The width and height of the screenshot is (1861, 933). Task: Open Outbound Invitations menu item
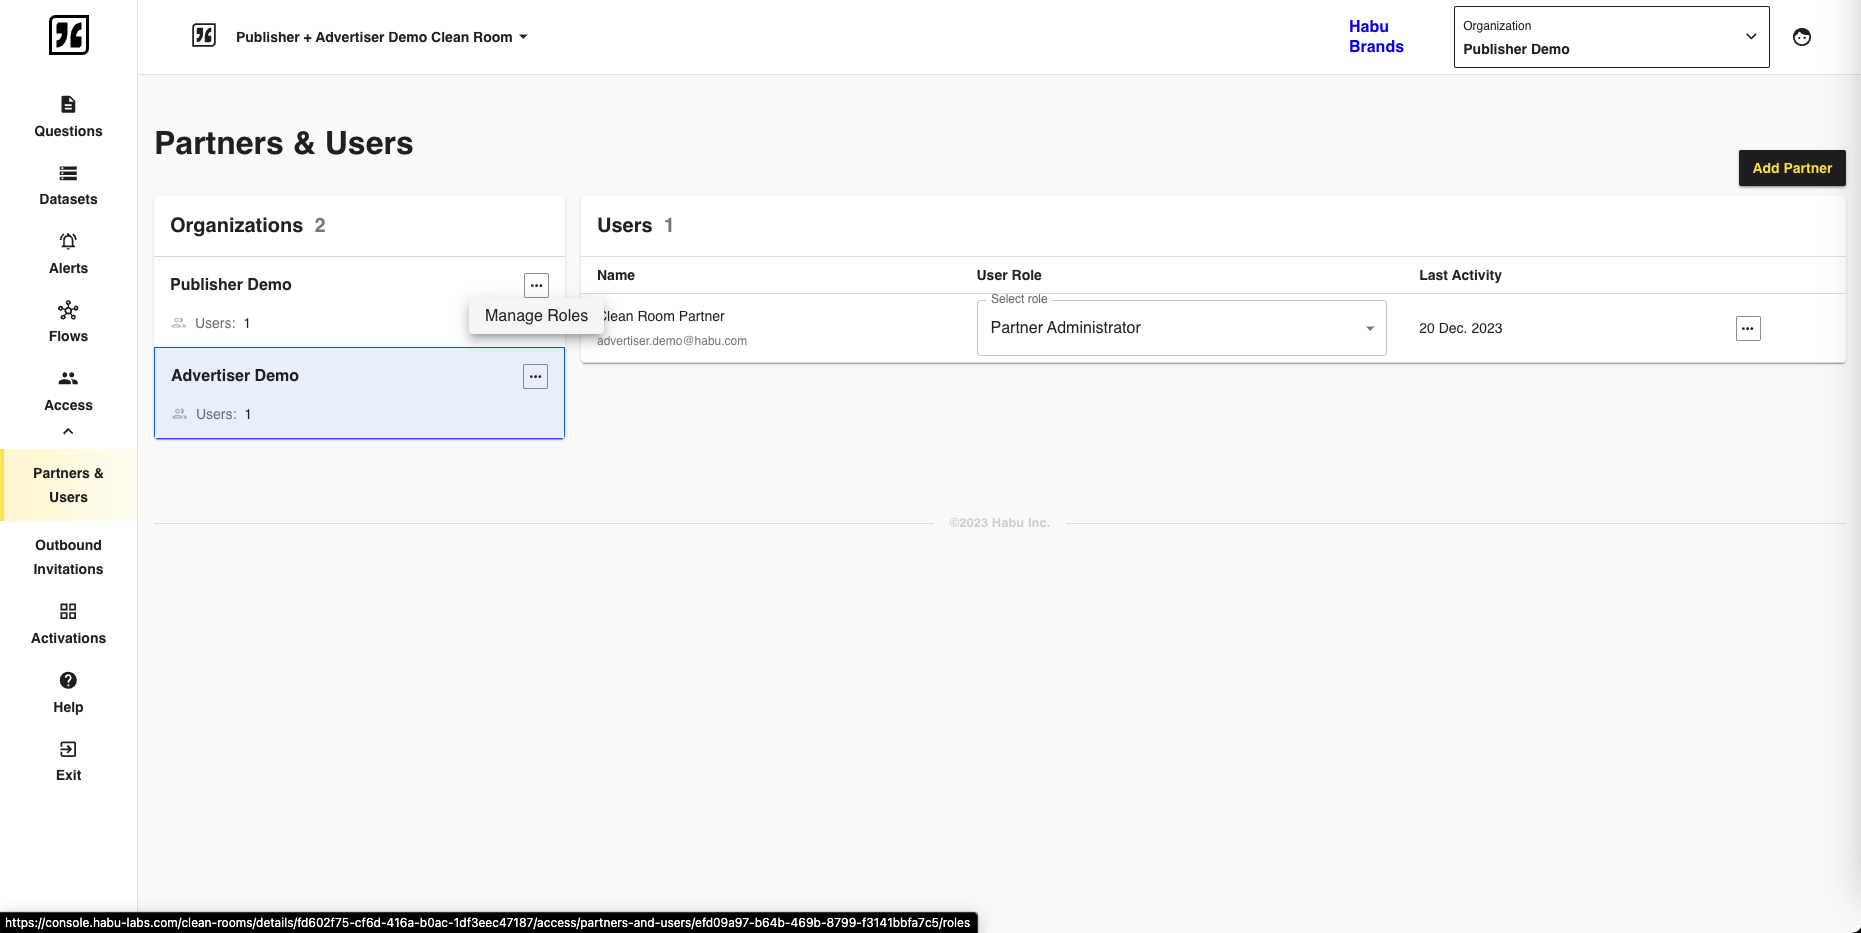[68, 557]
